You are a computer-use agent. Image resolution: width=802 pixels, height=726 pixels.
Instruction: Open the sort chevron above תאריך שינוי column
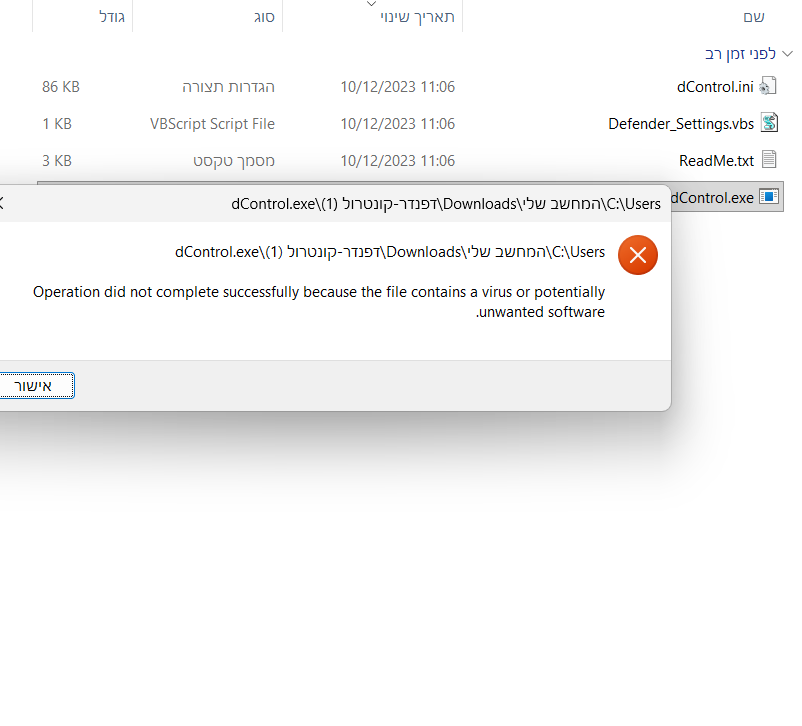(x=371, y=3)
